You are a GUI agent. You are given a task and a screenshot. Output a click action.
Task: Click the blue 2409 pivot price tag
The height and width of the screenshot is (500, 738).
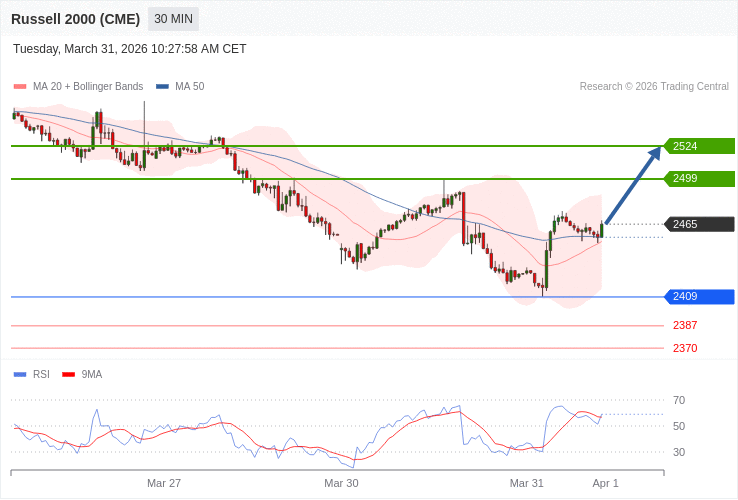tap(699, 297)
